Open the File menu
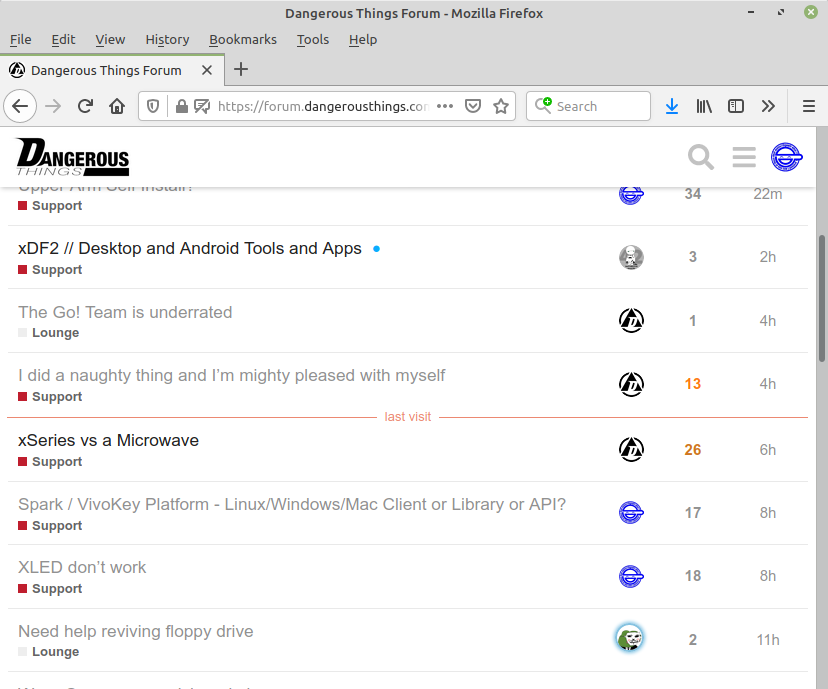The height and width of the screenshot is (689, 828). 21,40
